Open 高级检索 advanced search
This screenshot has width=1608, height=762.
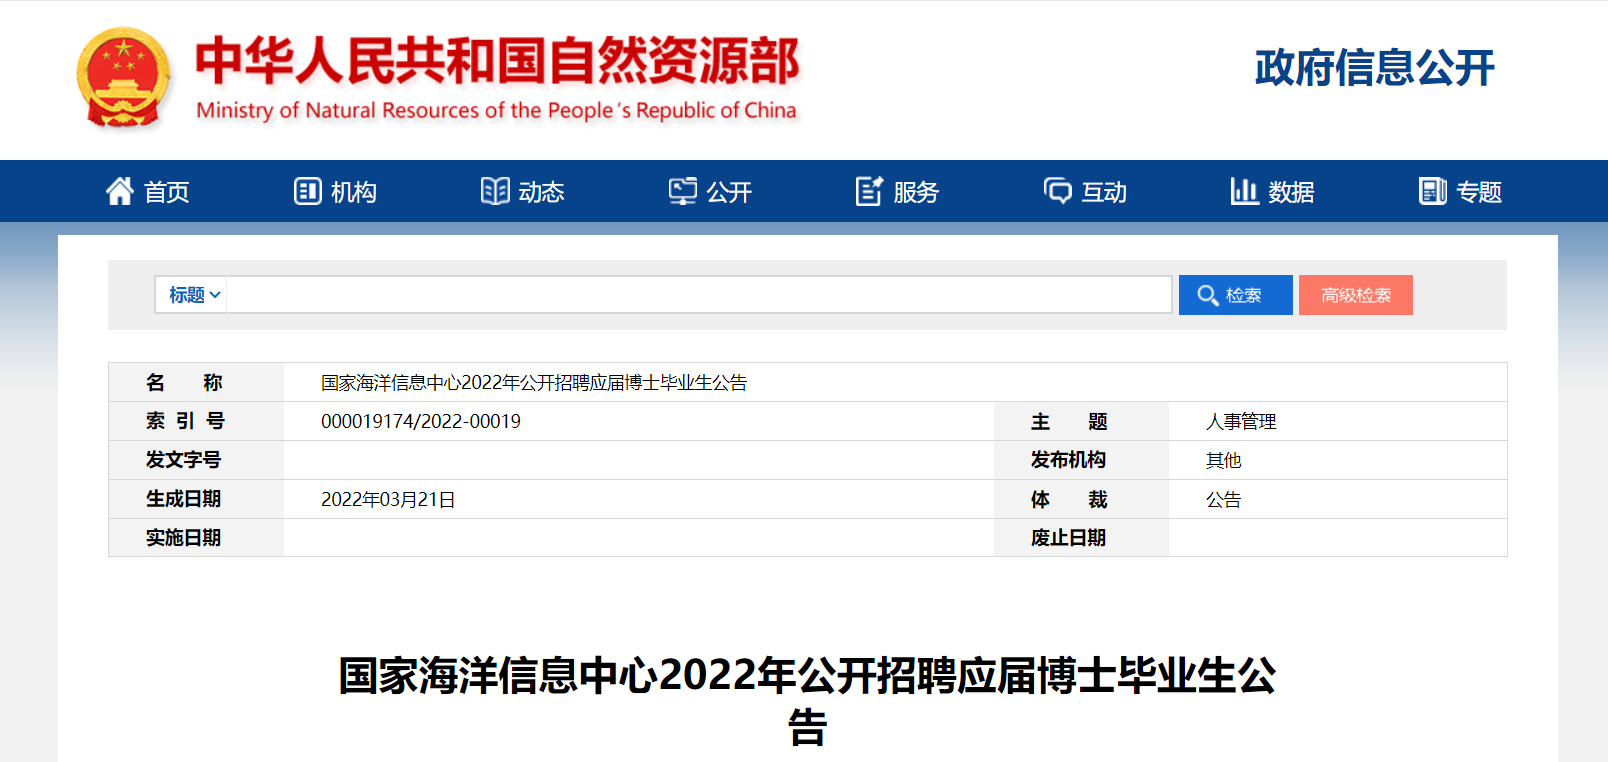[1356, 295]
